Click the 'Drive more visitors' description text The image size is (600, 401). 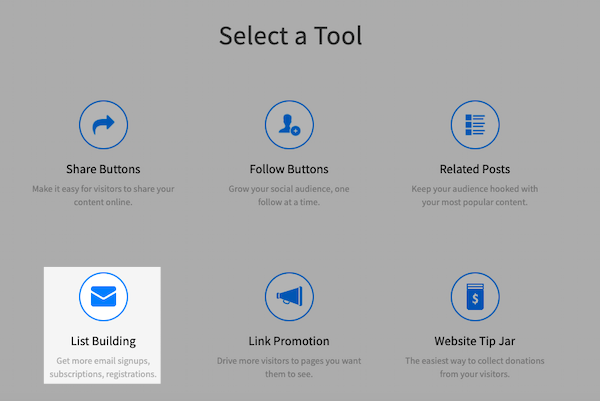click(x=289, y=367)
